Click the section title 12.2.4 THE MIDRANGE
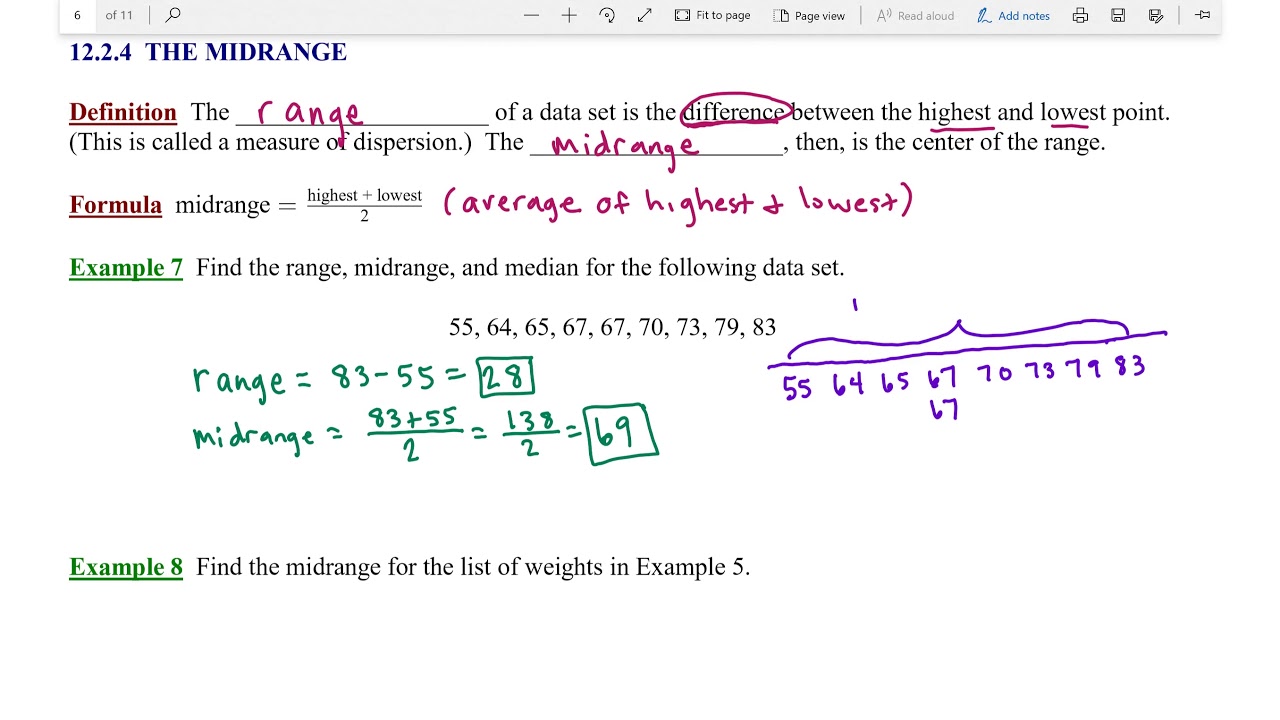 coord(208,53)
